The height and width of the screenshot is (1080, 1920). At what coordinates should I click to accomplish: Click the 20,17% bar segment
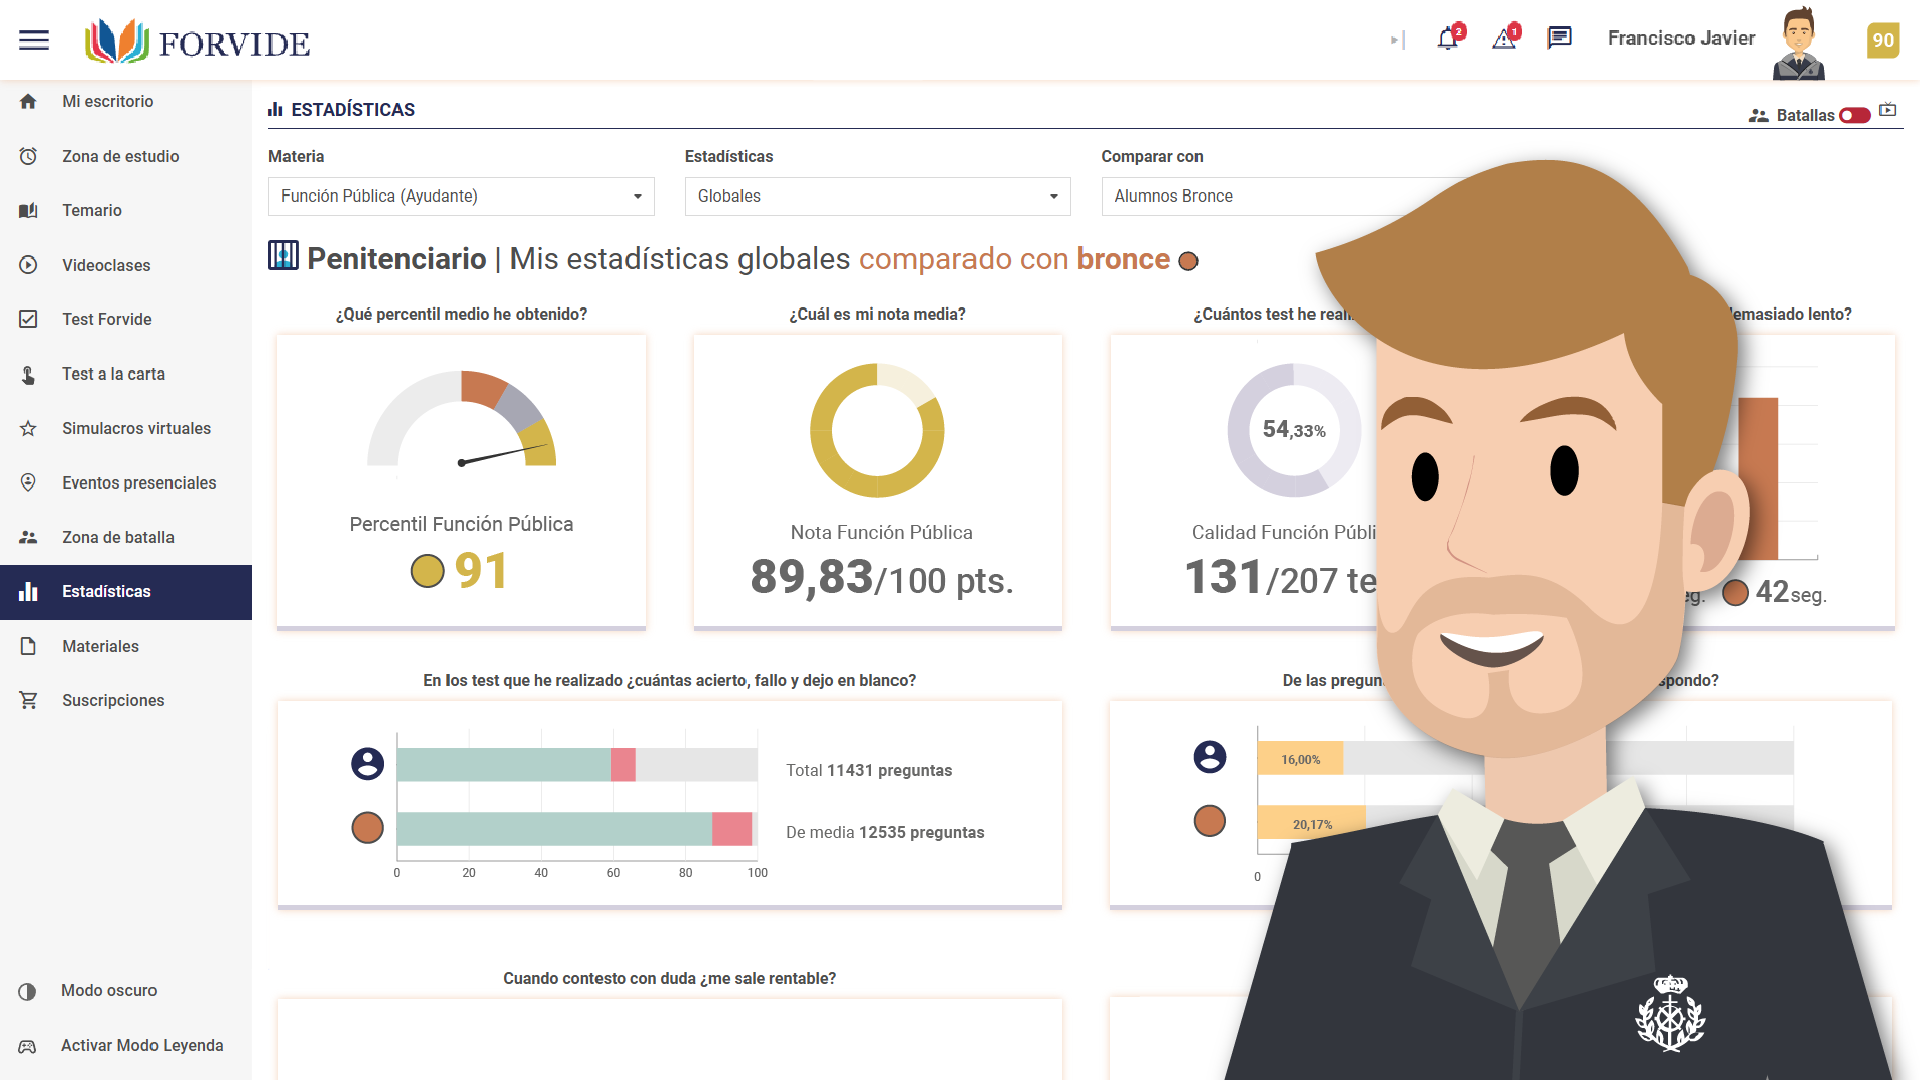click(x=1311, y=823)
